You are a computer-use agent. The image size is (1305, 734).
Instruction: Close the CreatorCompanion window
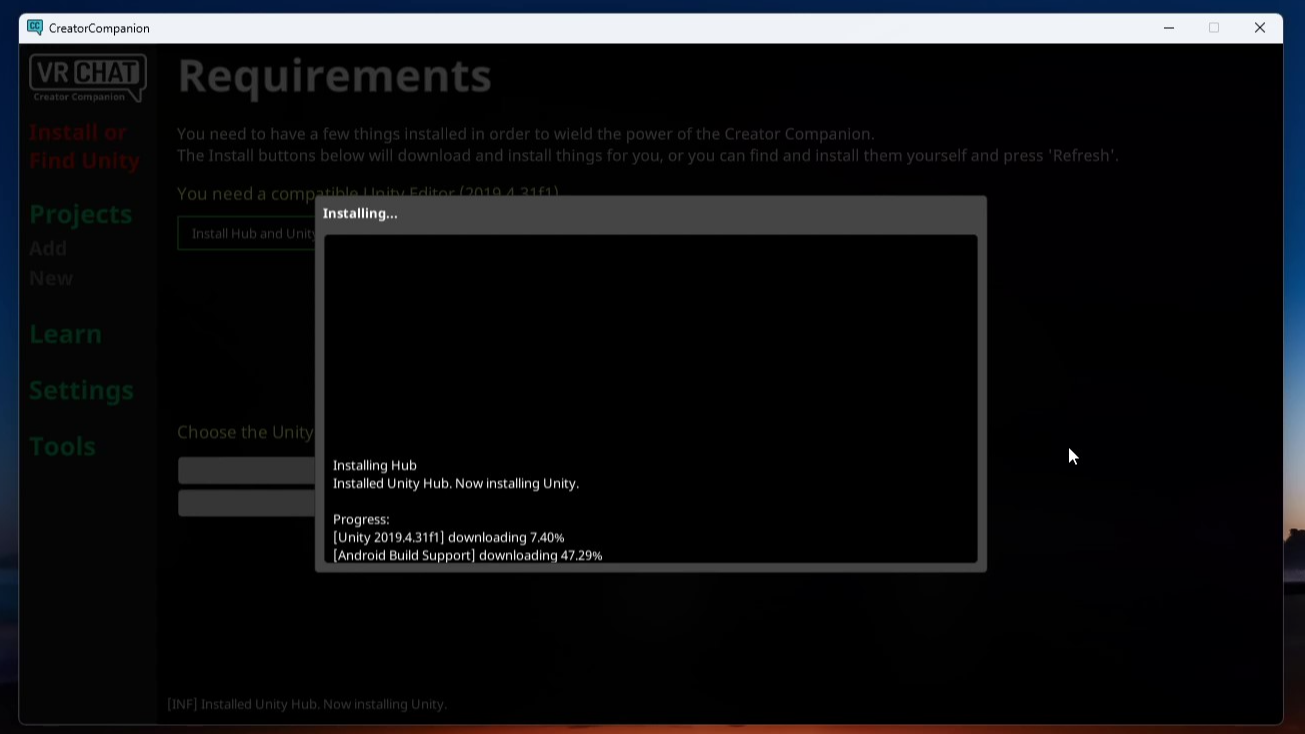coord(1260,28)
